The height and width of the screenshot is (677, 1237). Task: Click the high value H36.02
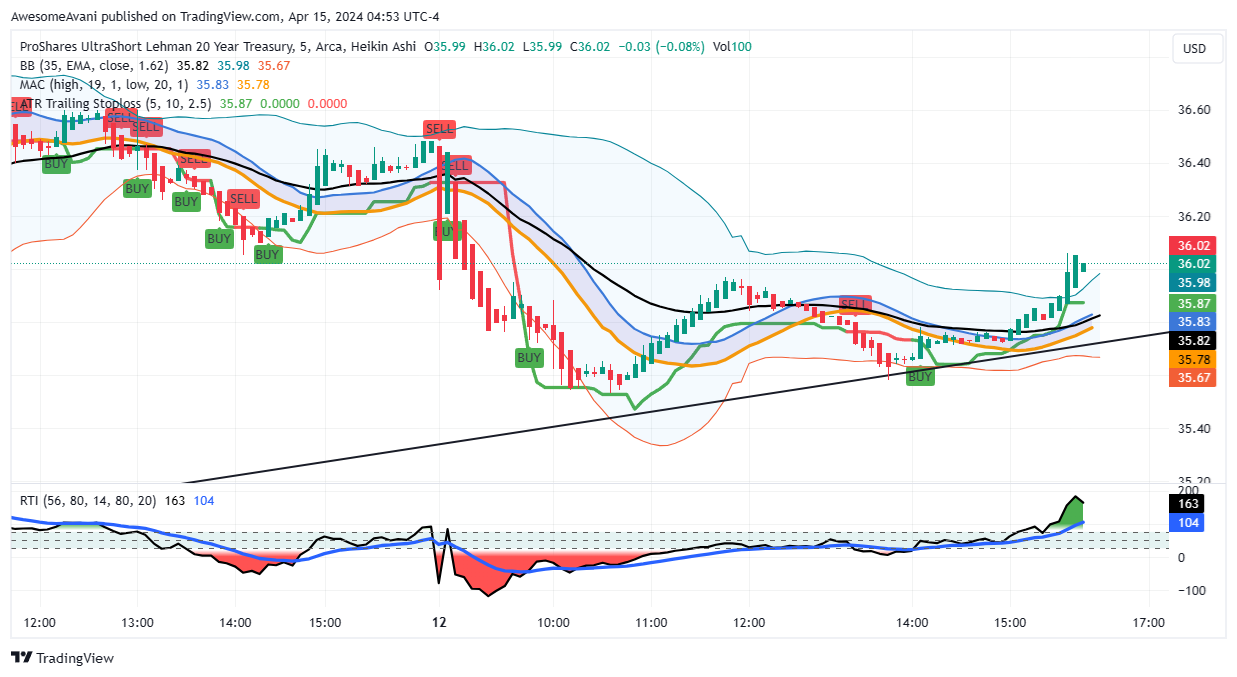495,47
